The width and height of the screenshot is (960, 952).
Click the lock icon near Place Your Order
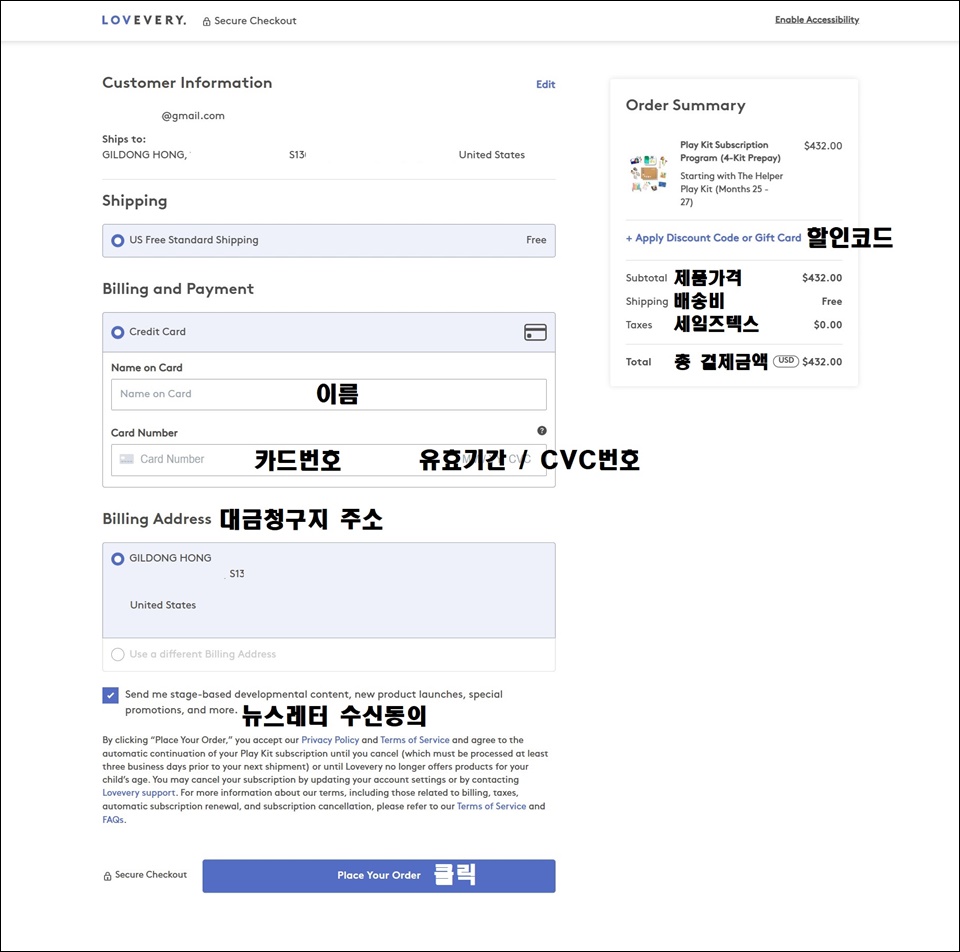[107, 876]
